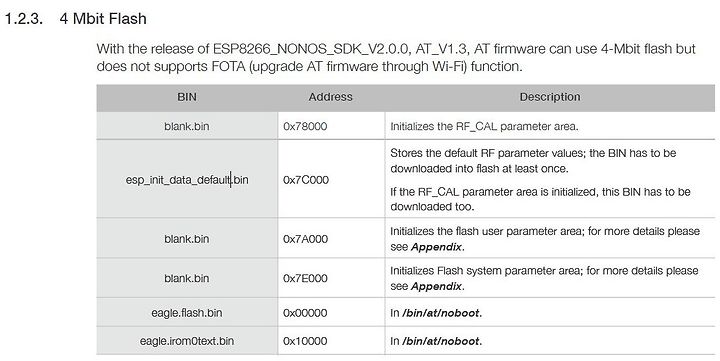Click the Description column header
Screen dimensions: 720x361
pos(550,97)
